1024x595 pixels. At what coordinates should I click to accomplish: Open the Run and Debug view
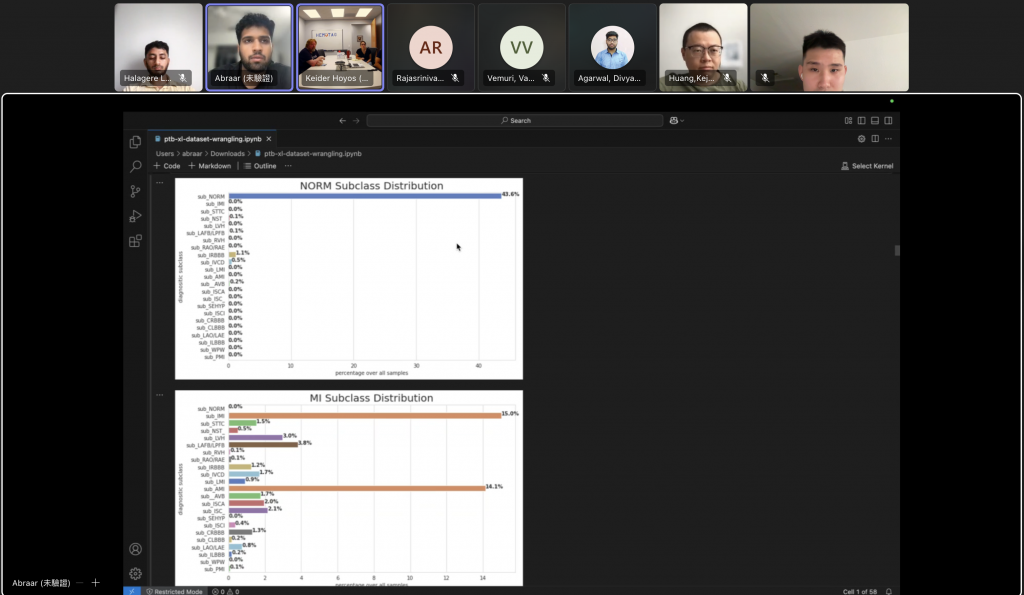coord(135,216)
